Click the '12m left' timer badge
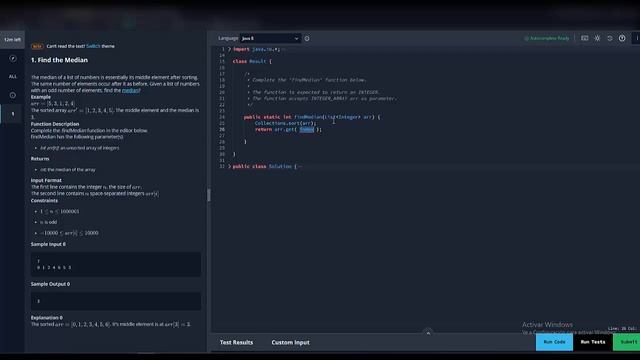640x360 pixels. [12, 40]
